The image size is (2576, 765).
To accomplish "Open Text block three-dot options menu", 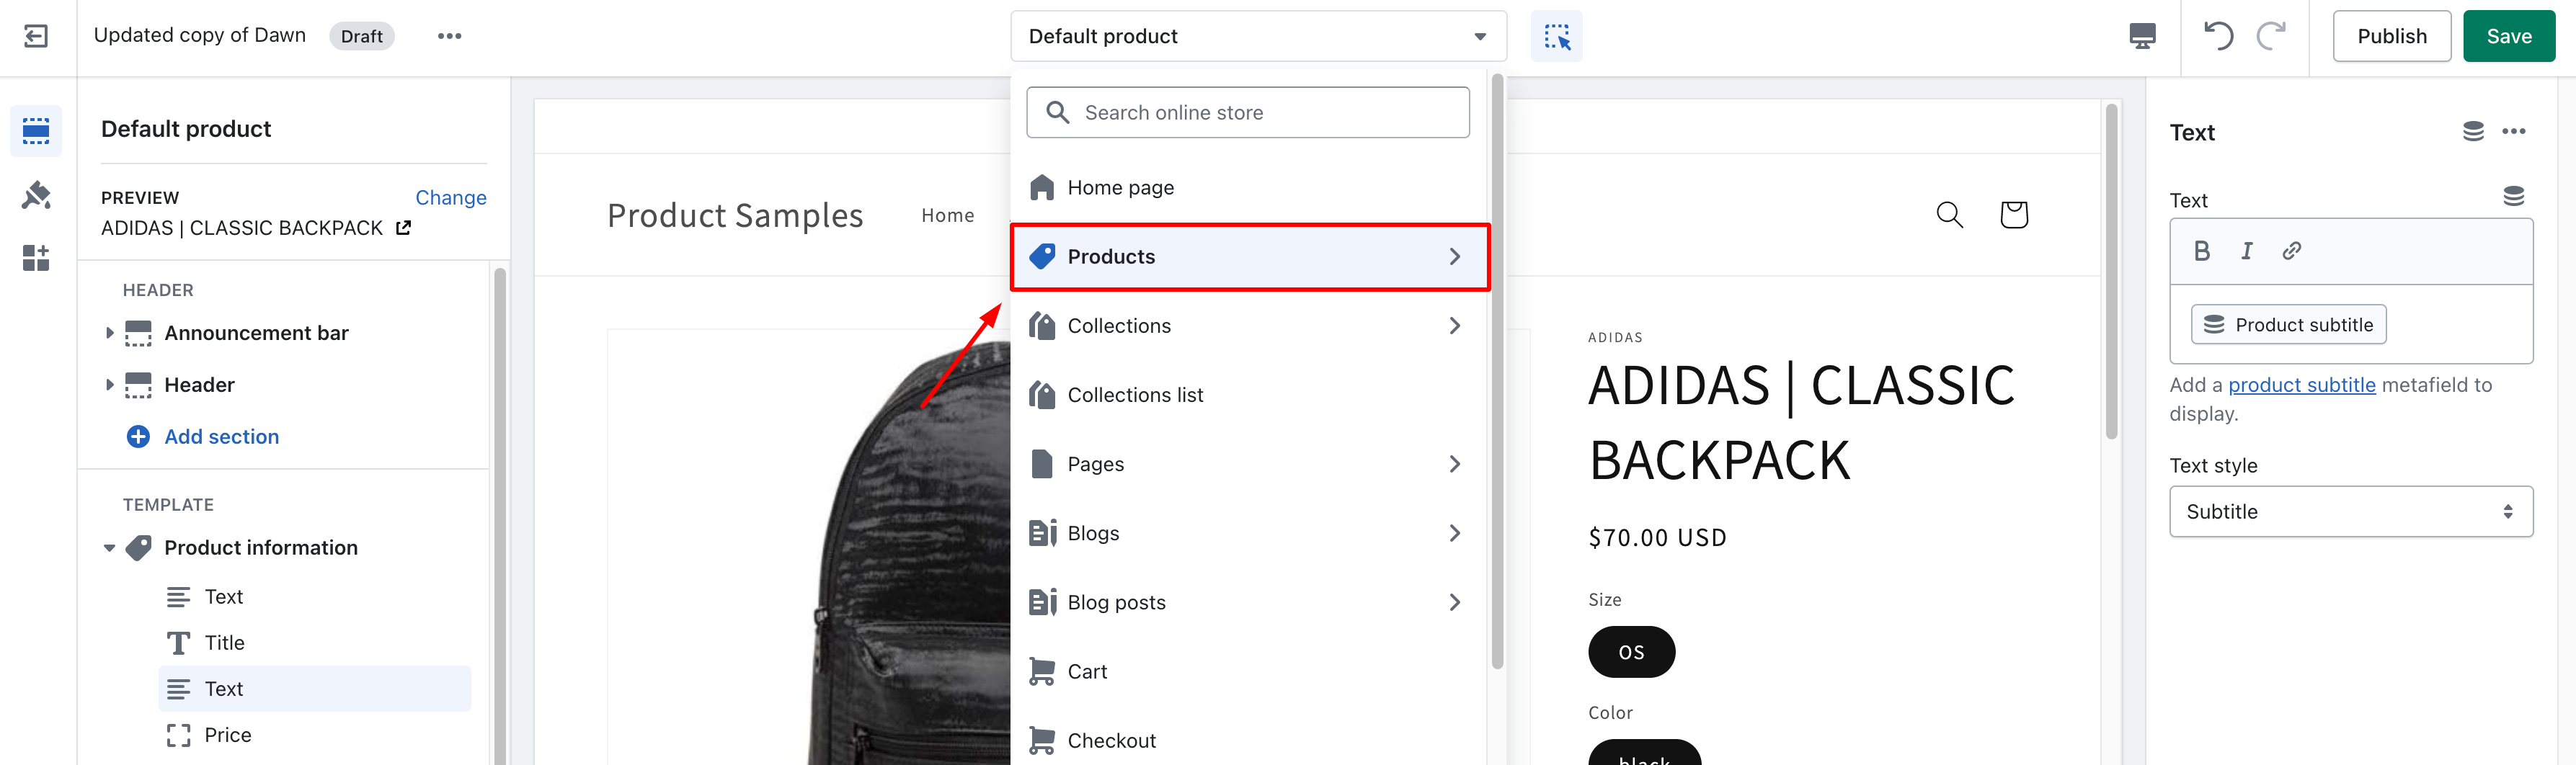I will coord(2513,131).
